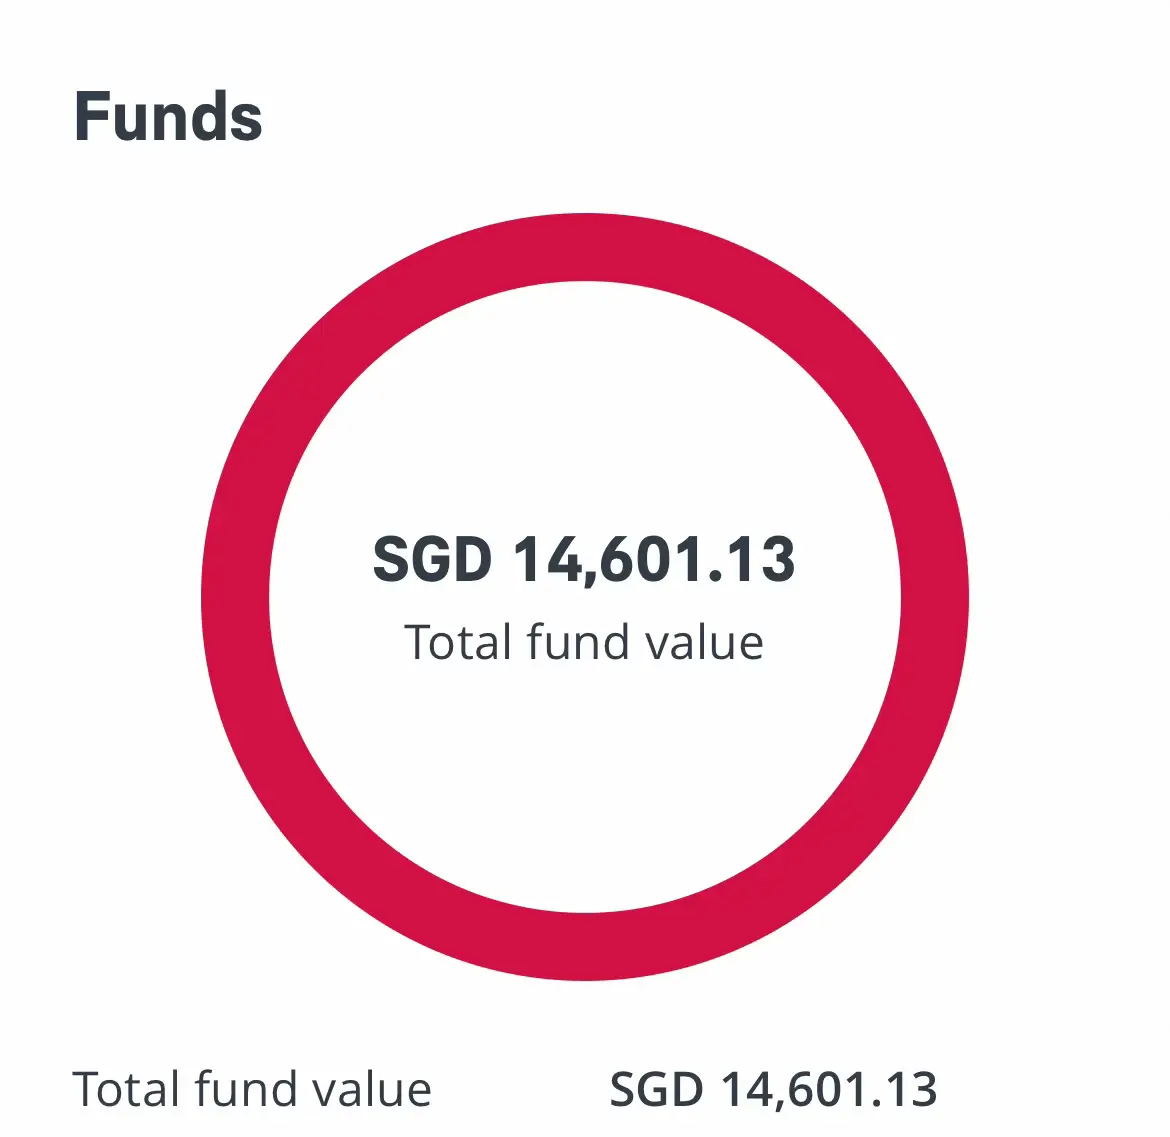Click the SGD 14,601.13 amount inside the donut
Screen dimensions: 1170x1137
(584, 559)
